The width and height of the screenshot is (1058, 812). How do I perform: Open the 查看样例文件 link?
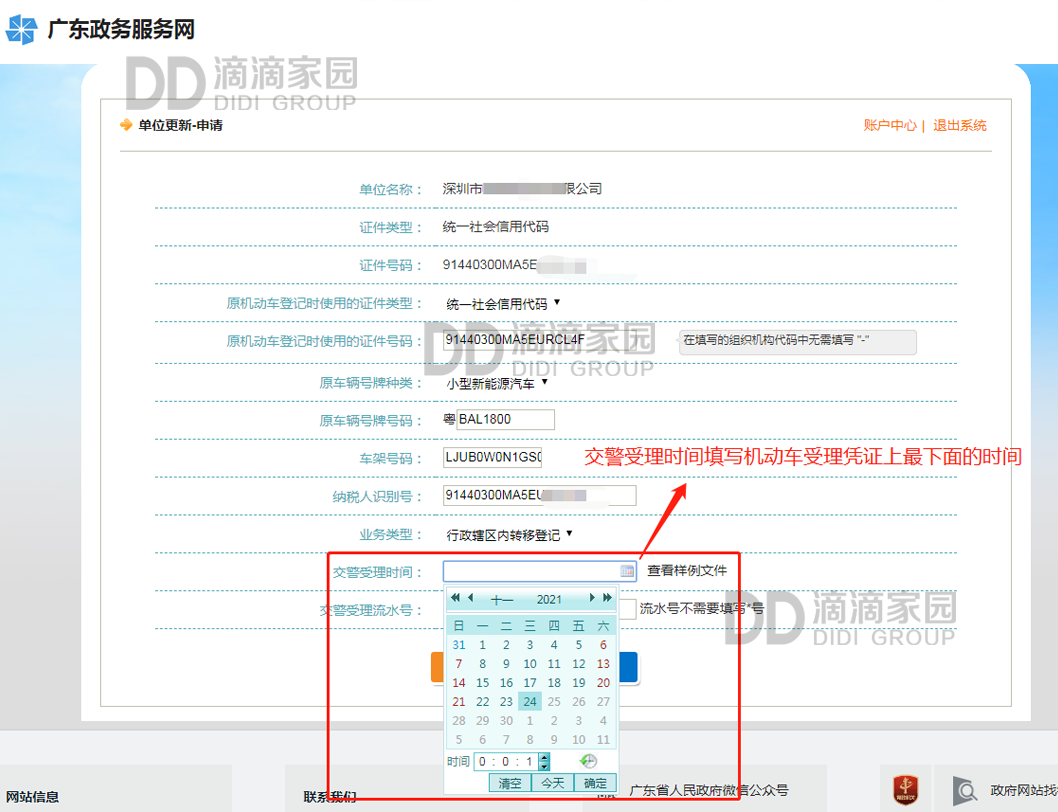(x=687, y=570)
